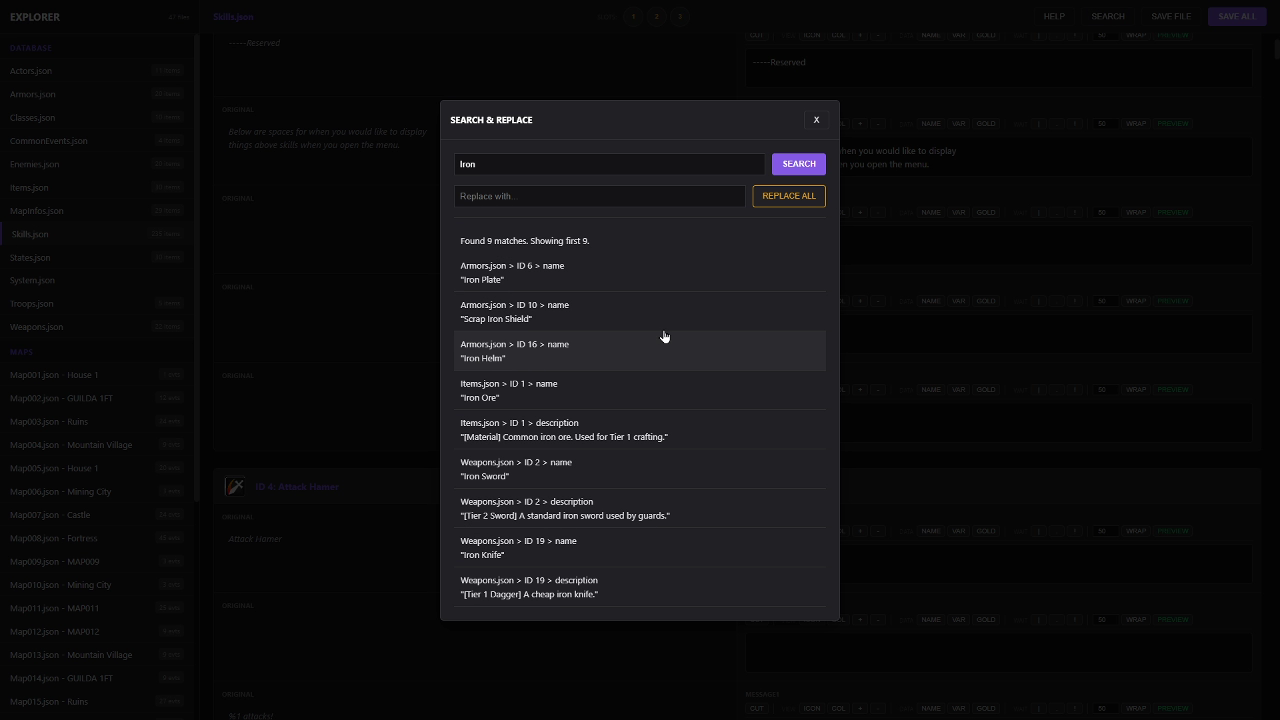Open Classes.json in the Explorer
The width and height of the screenshot is (1280, 720).
click(x=96, y=118)
